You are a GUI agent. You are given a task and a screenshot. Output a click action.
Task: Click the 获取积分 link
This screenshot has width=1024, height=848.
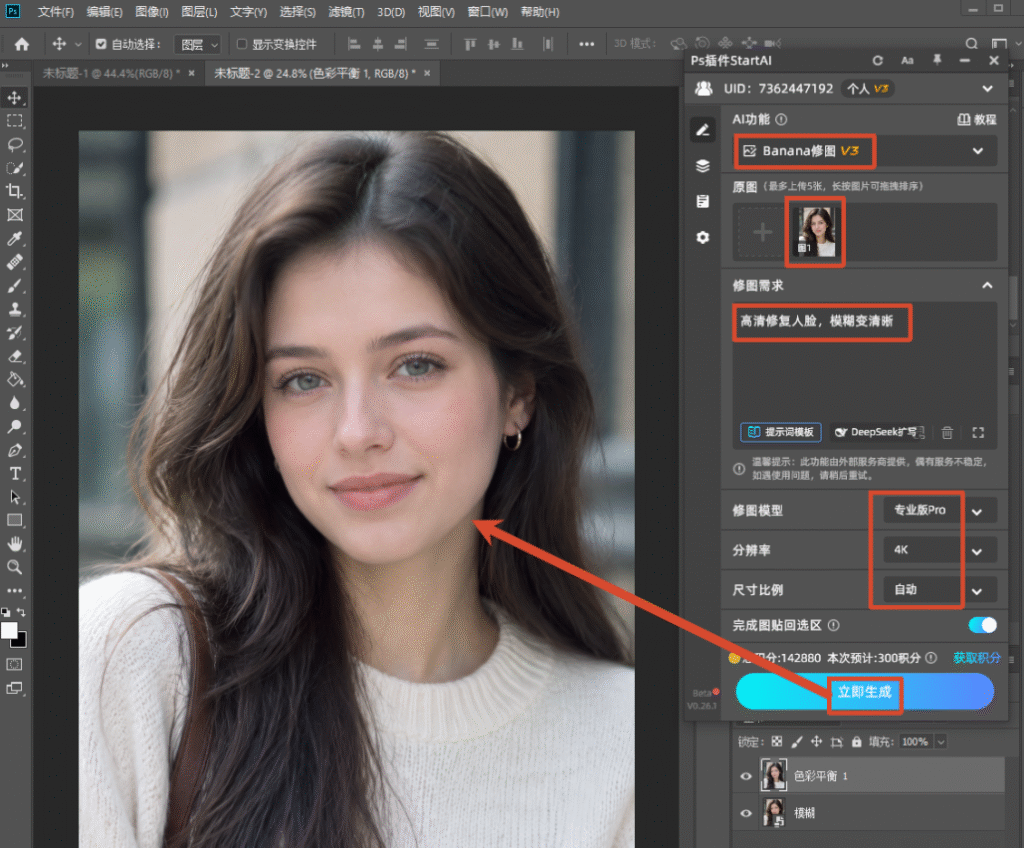click(x=976, y=658)
